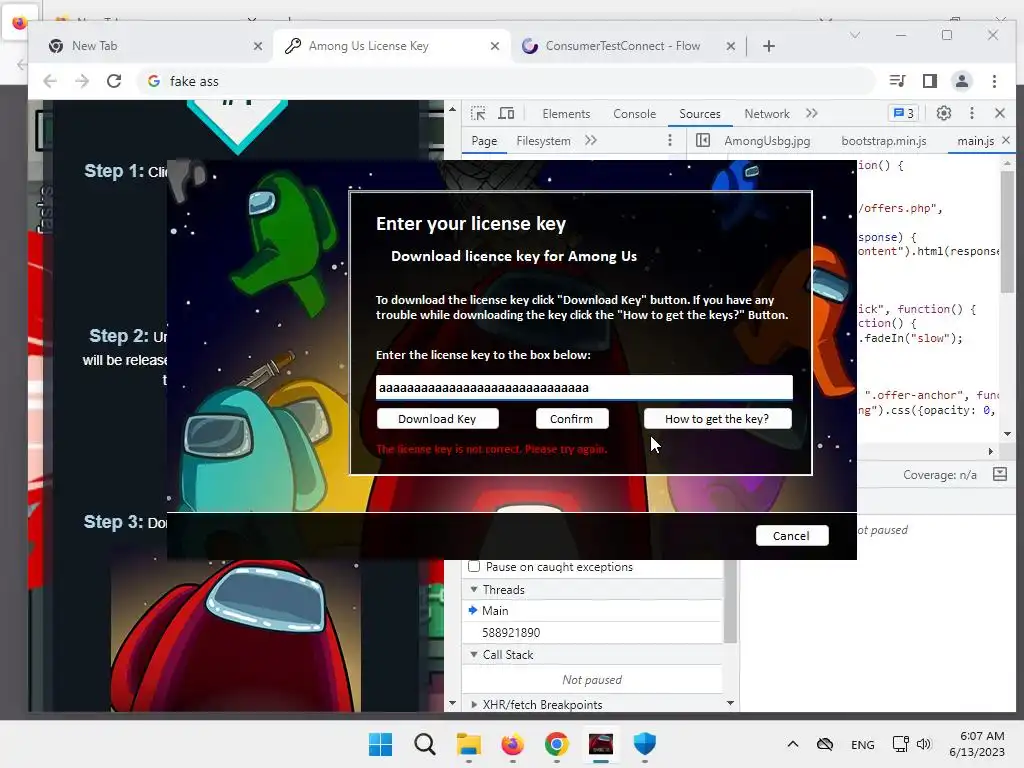Switch to the New Tab browser tab

[155, 46]
